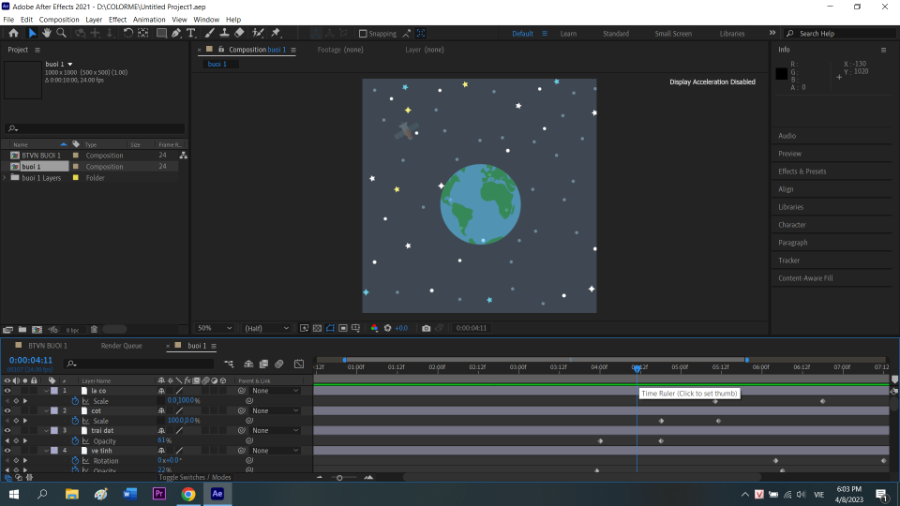The width and height of the screenshot is (900, 506).
Task: Toggle the shy layers hide icon
Action: pos(249,364)
